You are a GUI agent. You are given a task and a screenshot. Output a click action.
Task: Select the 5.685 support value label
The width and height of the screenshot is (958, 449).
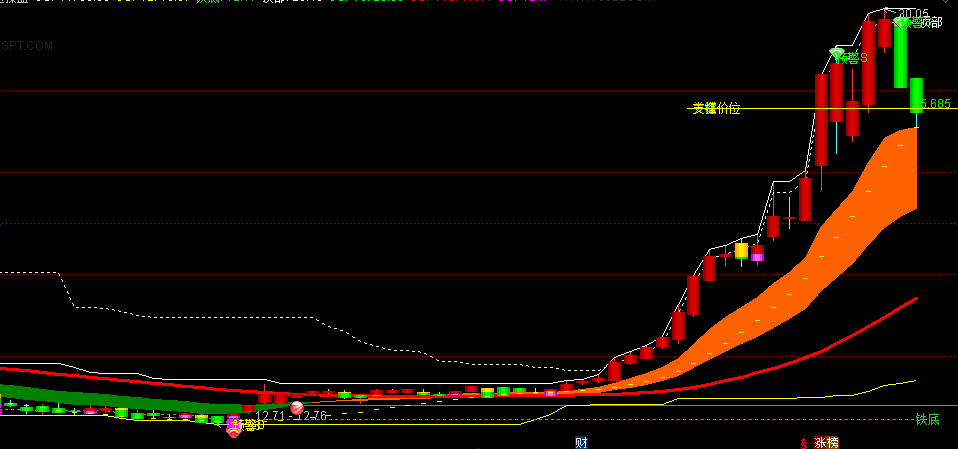coord(937,103)
